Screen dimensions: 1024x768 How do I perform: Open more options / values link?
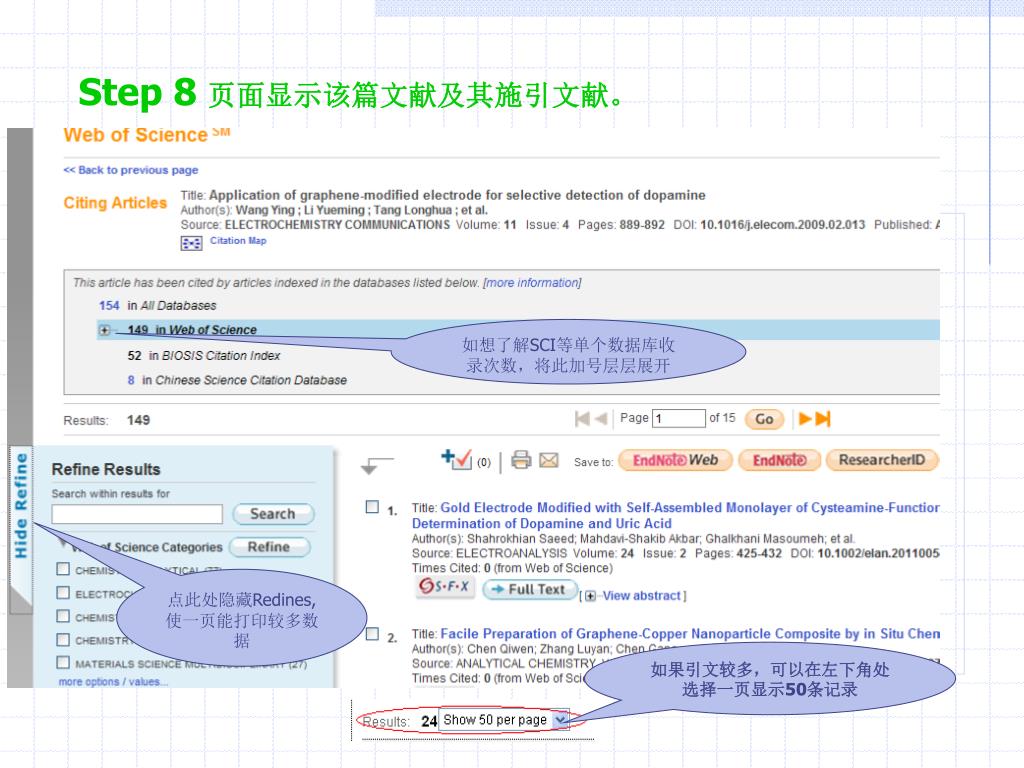(x=113, y=682)
